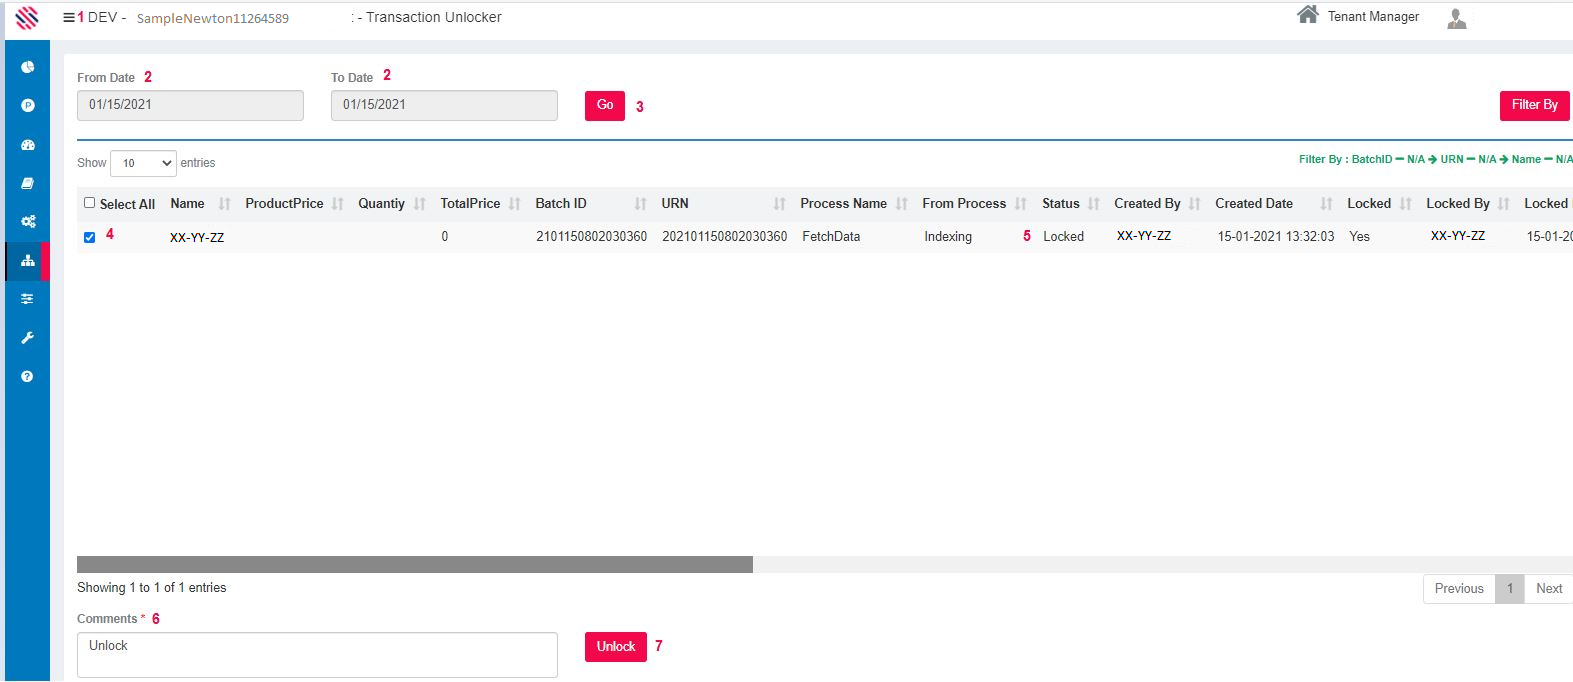Go to the Next page
The image size is (1573, 682).
[x=1548, y=589]
